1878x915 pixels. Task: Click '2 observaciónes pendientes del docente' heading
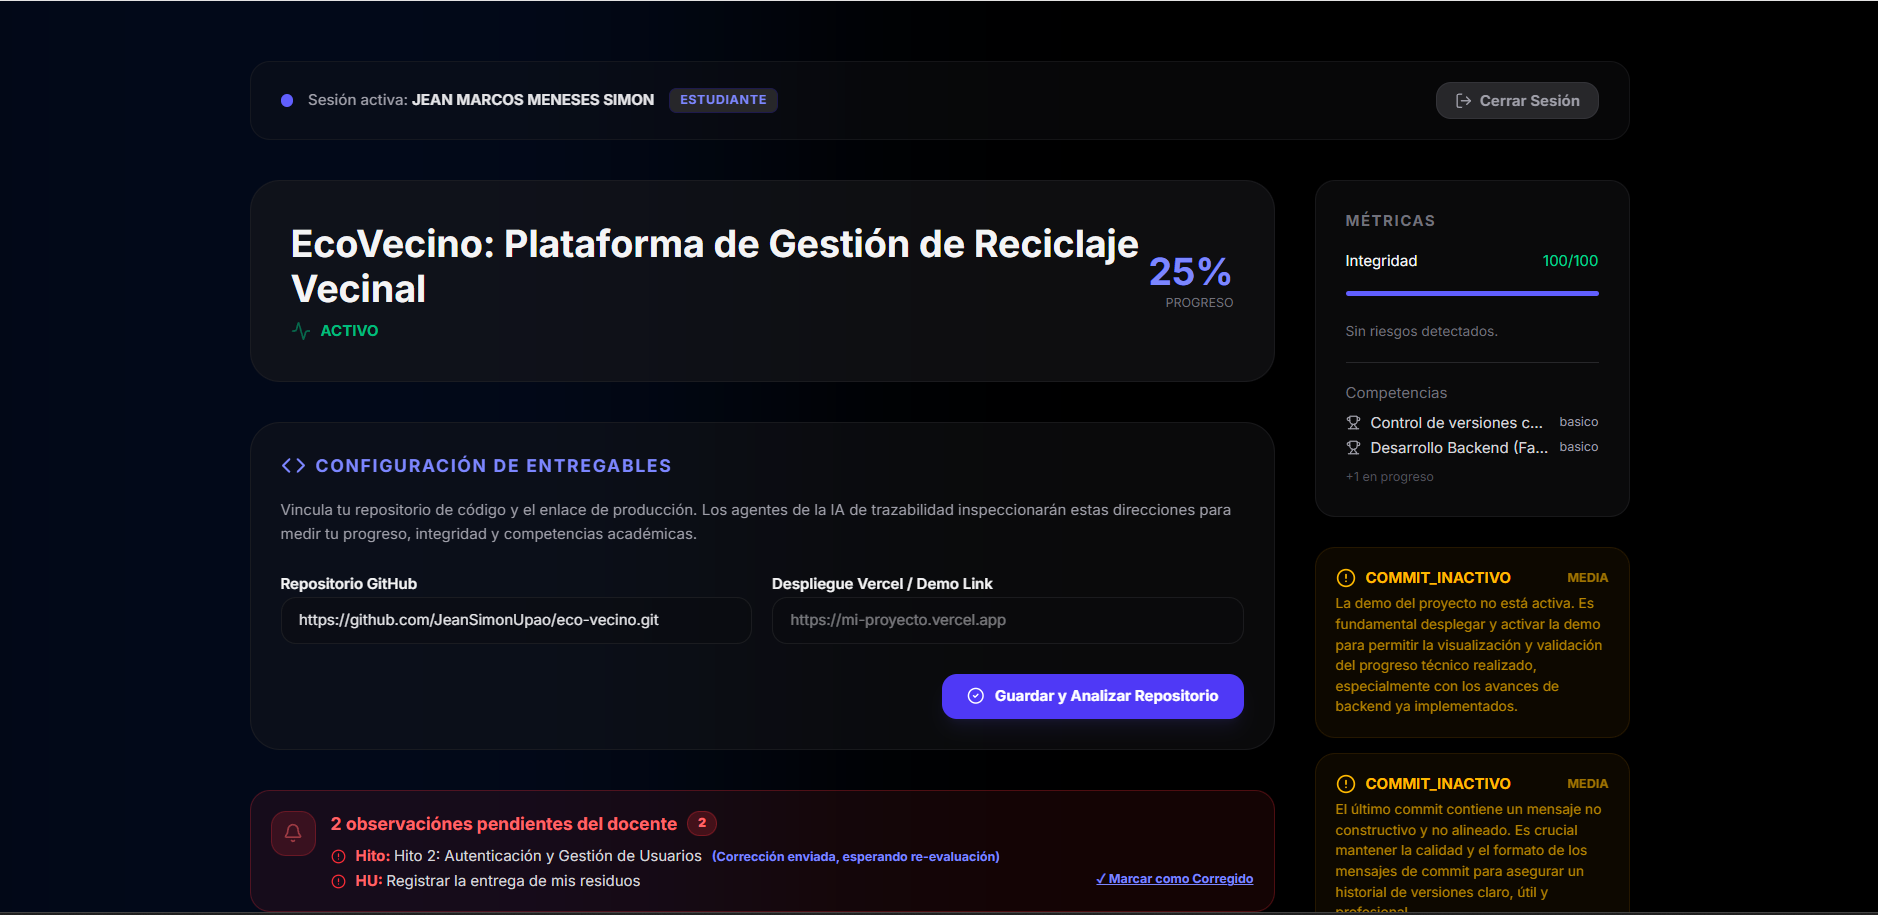(x=504, y=824)
